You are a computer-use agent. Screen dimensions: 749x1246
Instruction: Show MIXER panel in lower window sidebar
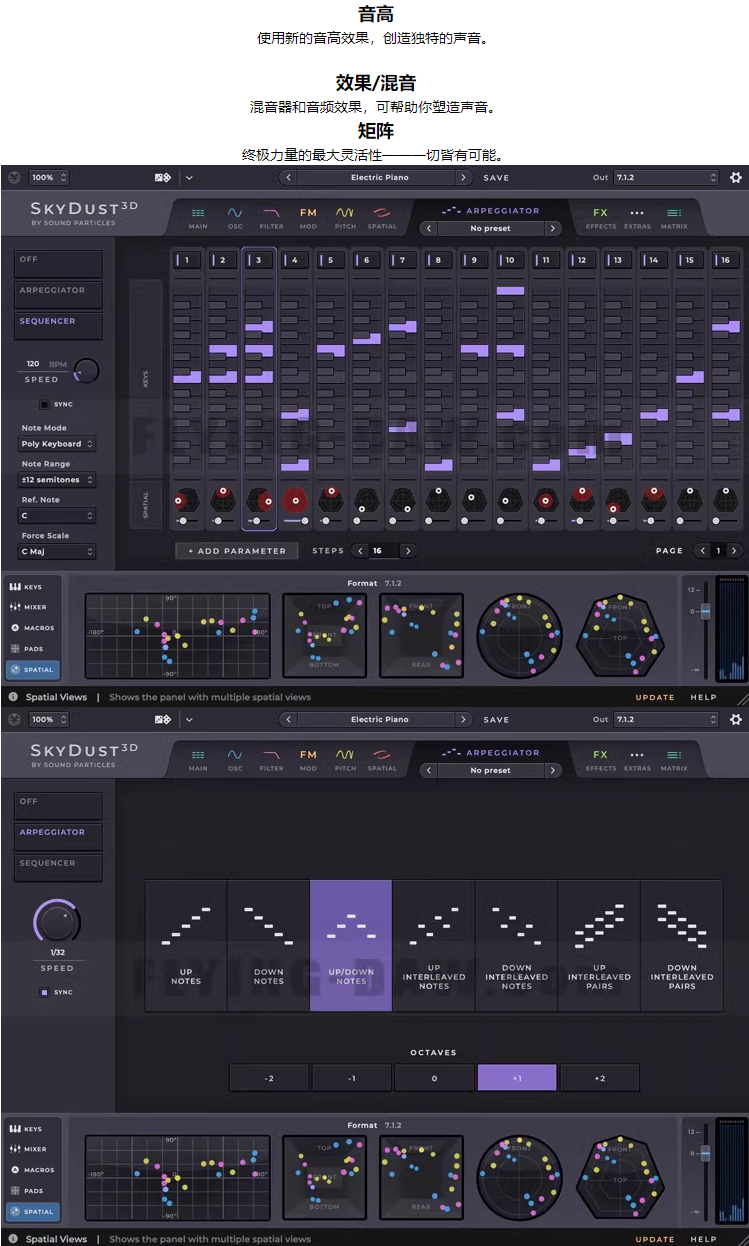[32, 1149]
